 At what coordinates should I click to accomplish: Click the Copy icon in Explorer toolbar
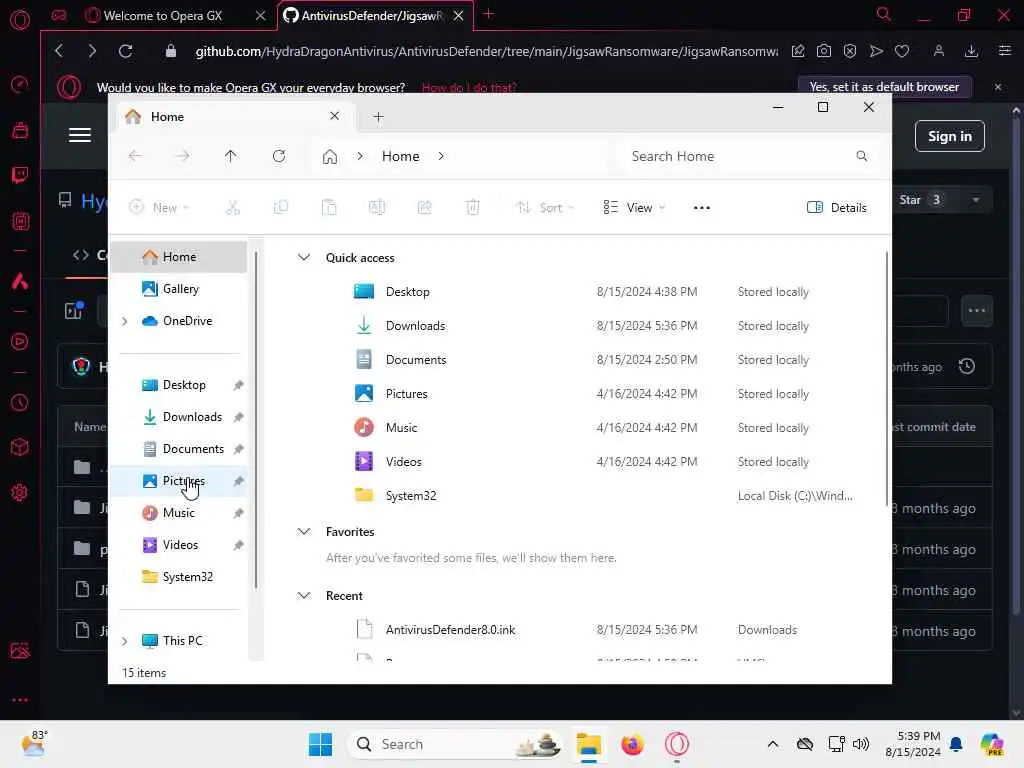click(281, 208)
